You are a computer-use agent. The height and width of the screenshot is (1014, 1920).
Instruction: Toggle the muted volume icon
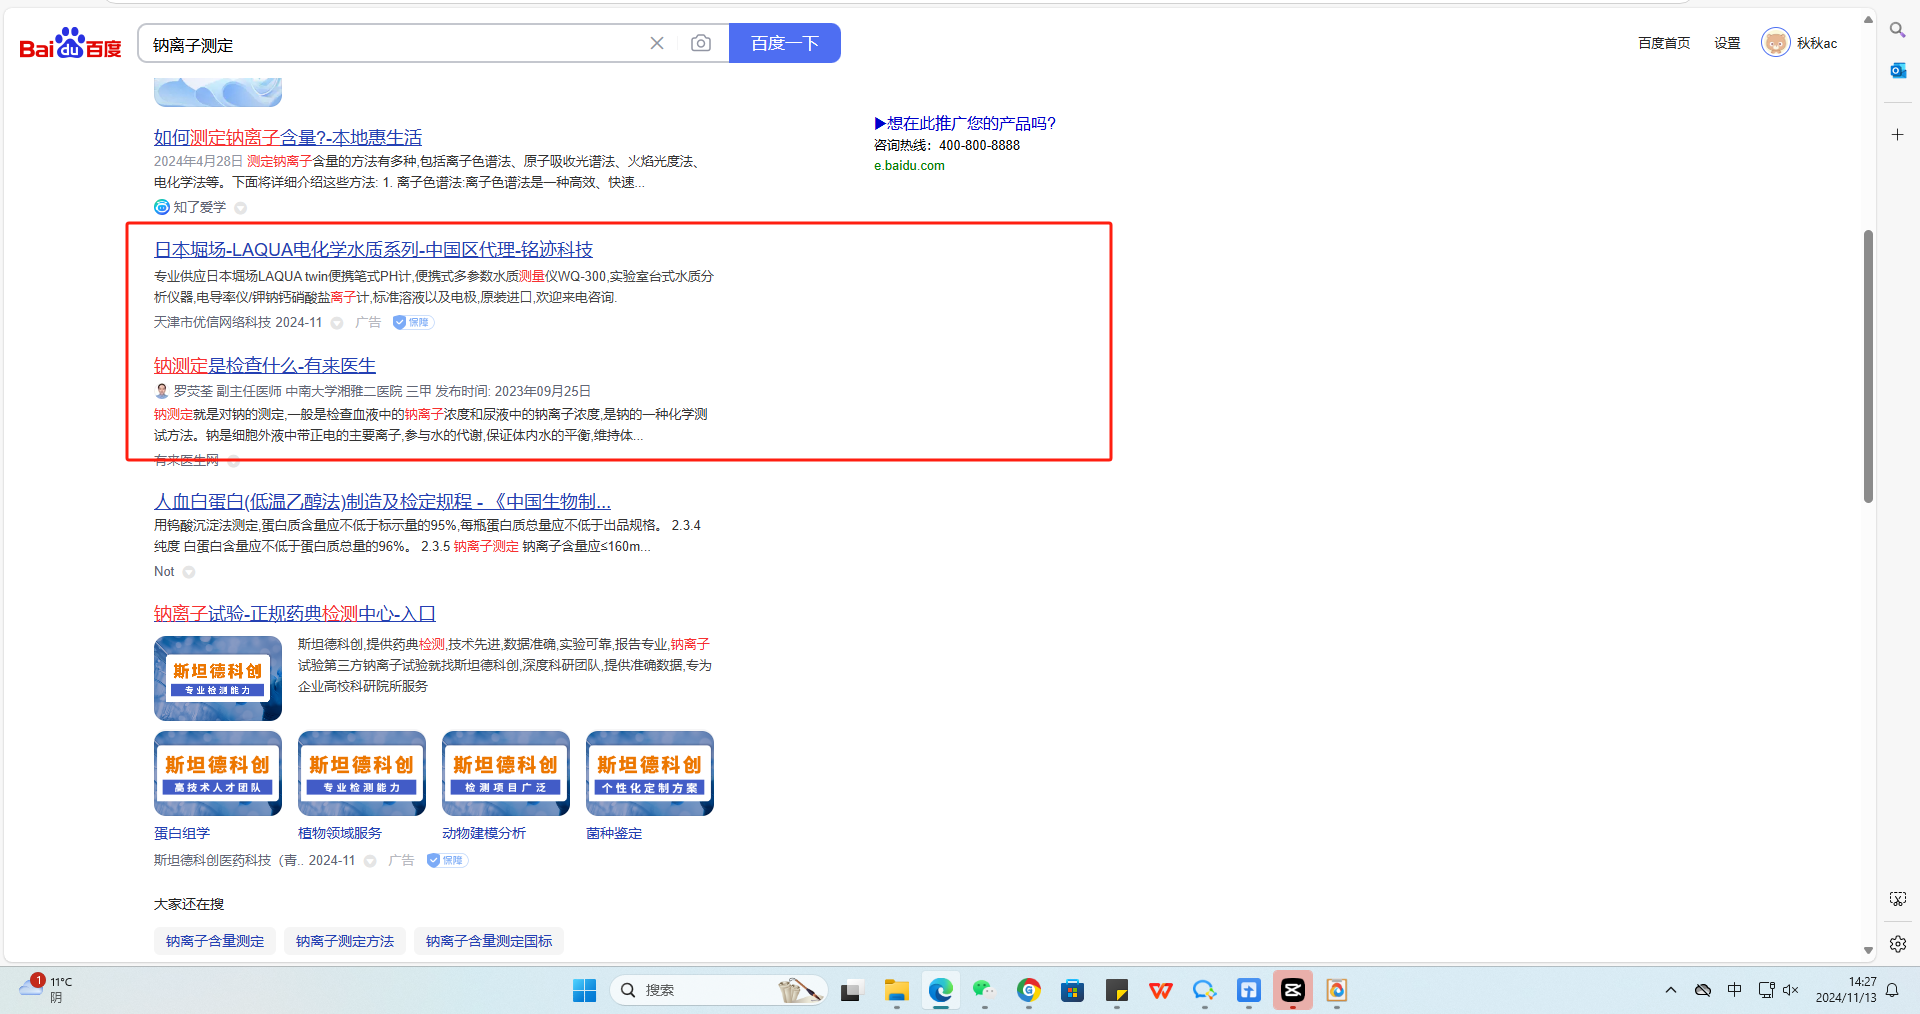click(1790, 990)
